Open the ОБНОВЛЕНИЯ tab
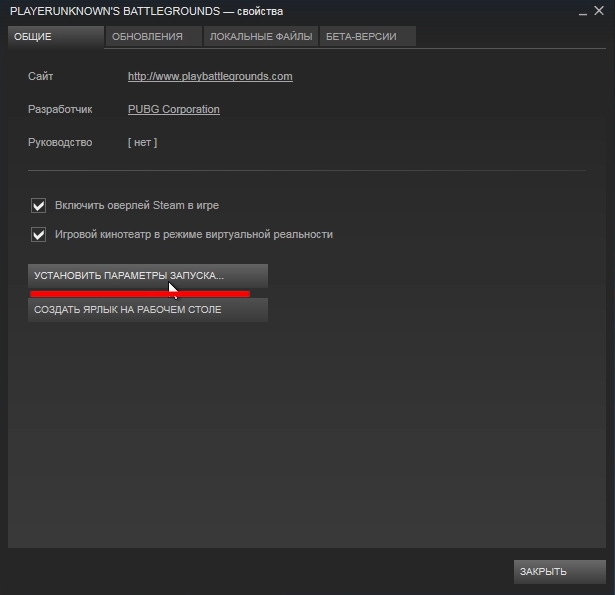The width and height of the screenshot is (615, 595). coord(154,36)
